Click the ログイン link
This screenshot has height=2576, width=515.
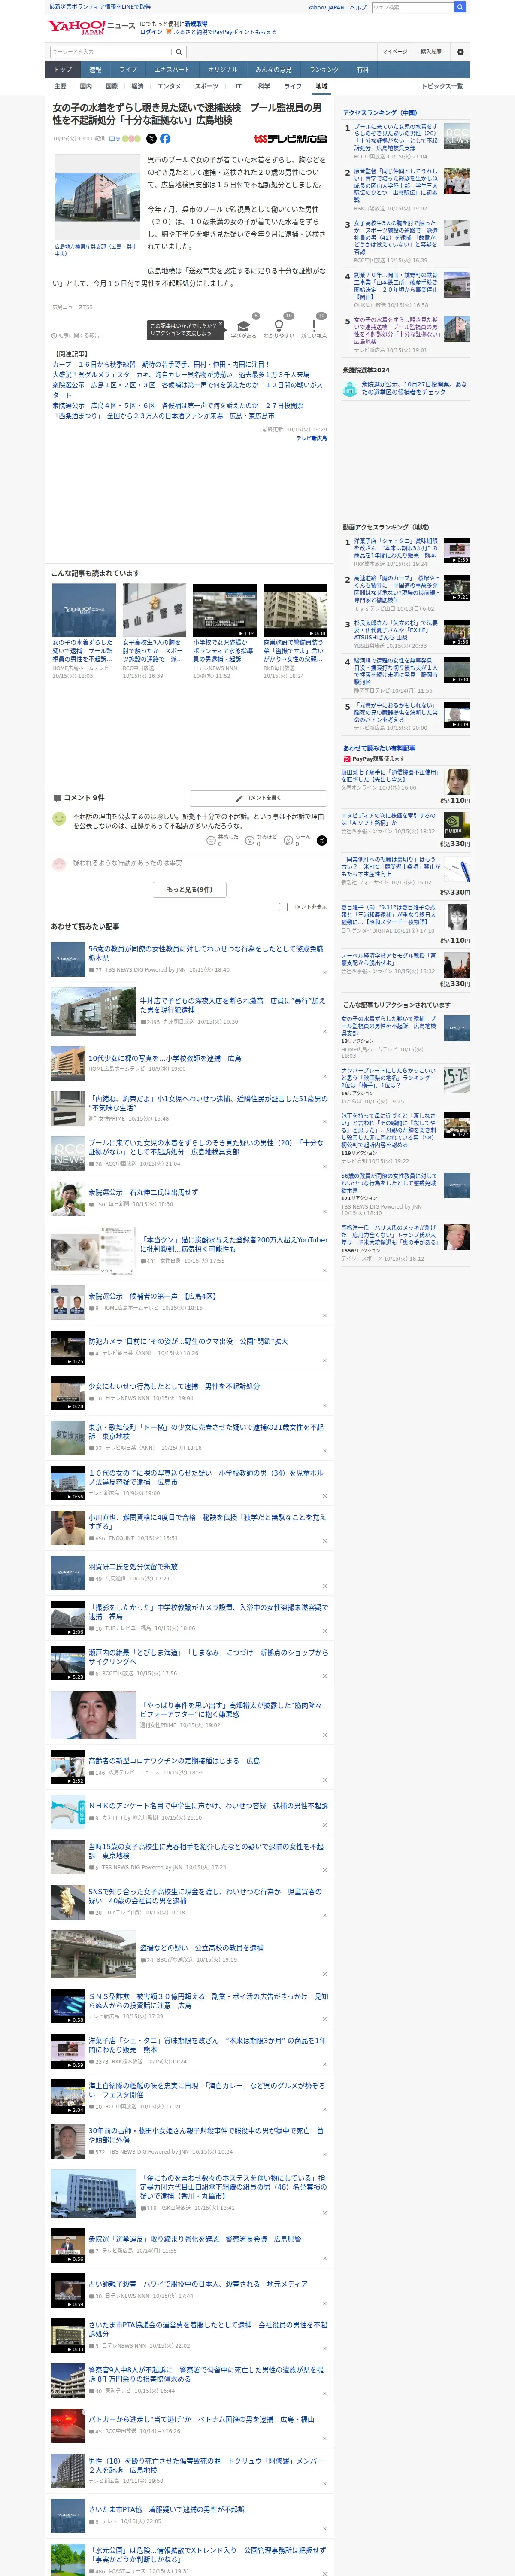[151, 32]
